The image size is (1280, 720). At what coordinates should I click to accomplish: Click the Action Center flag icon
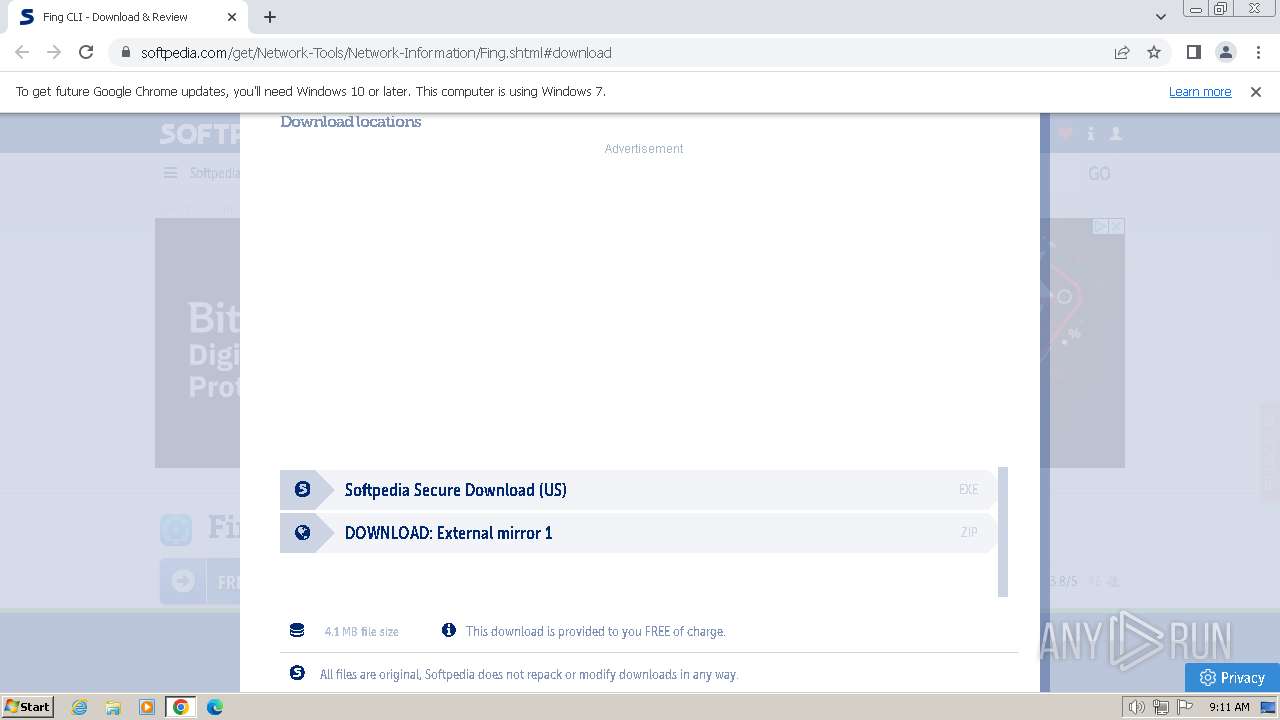tap(1184, 707)
